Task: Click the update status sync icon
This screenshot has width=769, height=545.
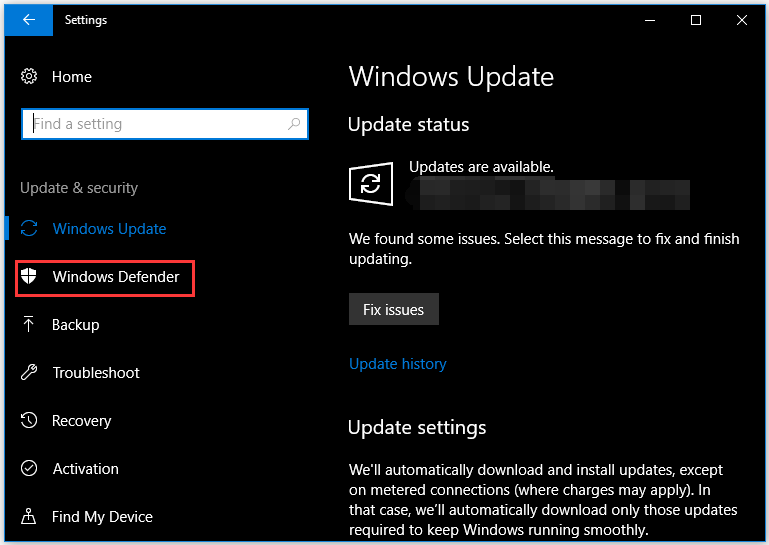Action: tap(371, 184)
